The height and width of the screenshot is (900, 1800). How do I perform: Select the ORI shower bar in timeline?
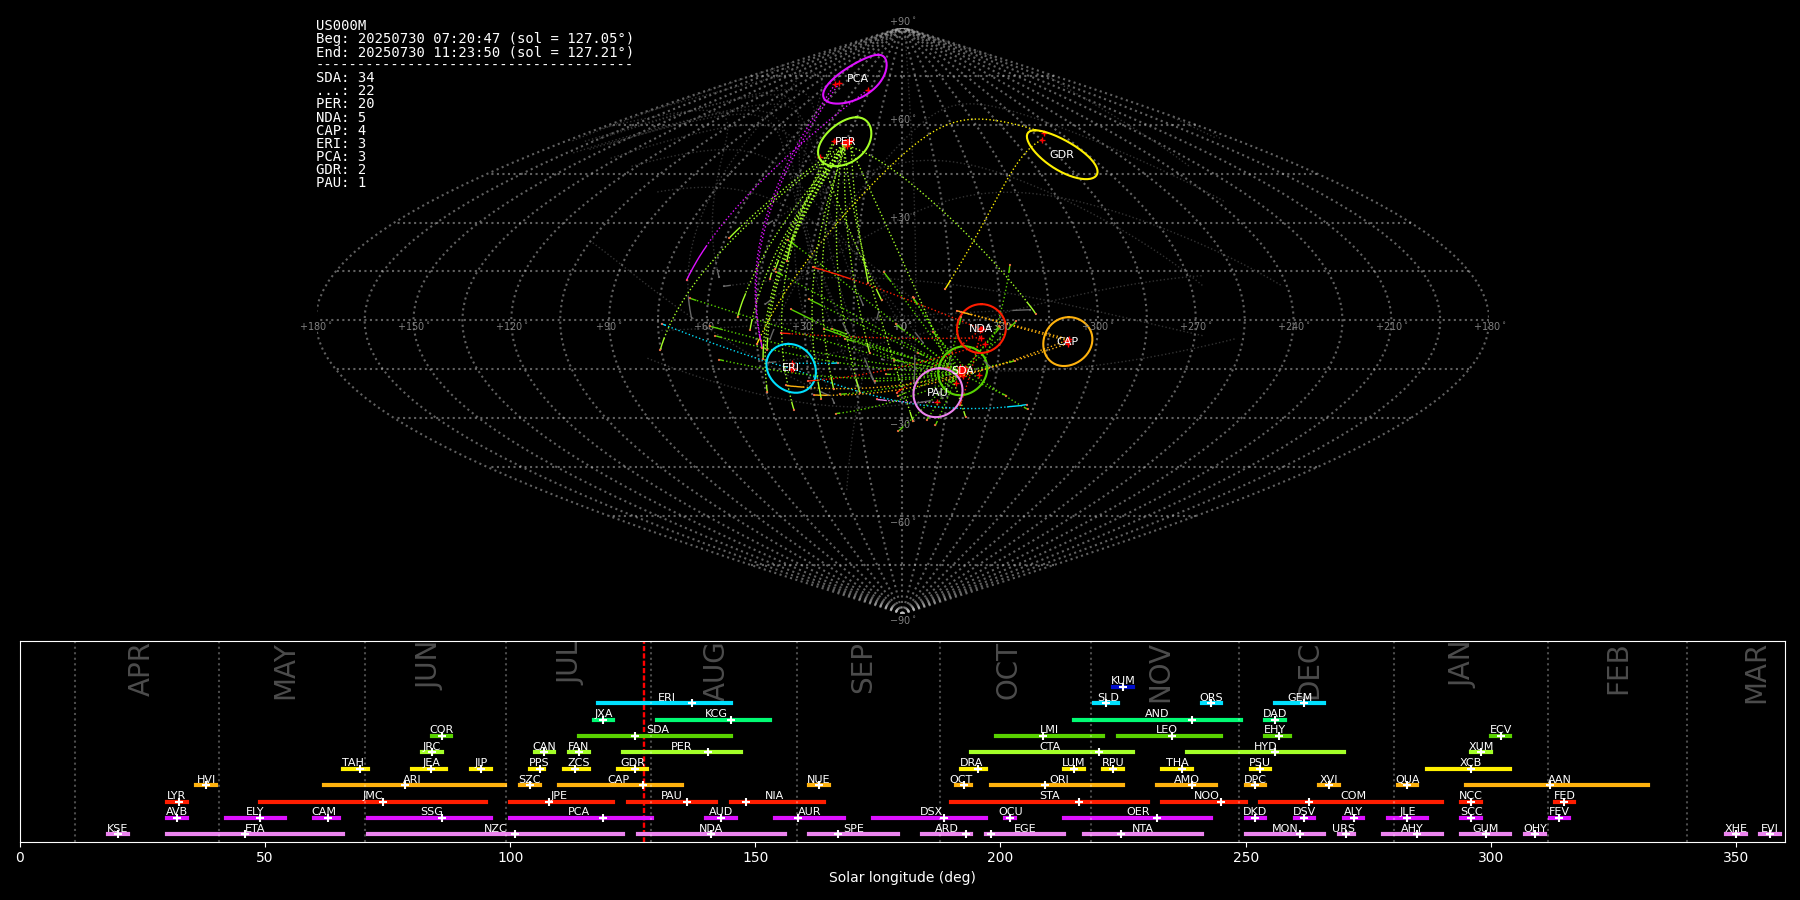click(1057, 785)
